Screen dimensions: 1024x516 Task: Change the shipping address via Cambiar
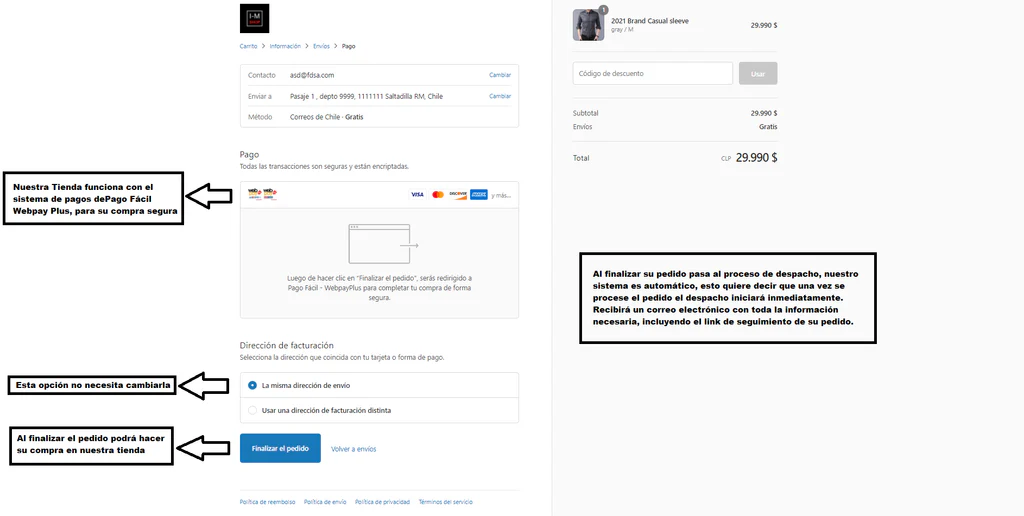[x=500, y=96]
